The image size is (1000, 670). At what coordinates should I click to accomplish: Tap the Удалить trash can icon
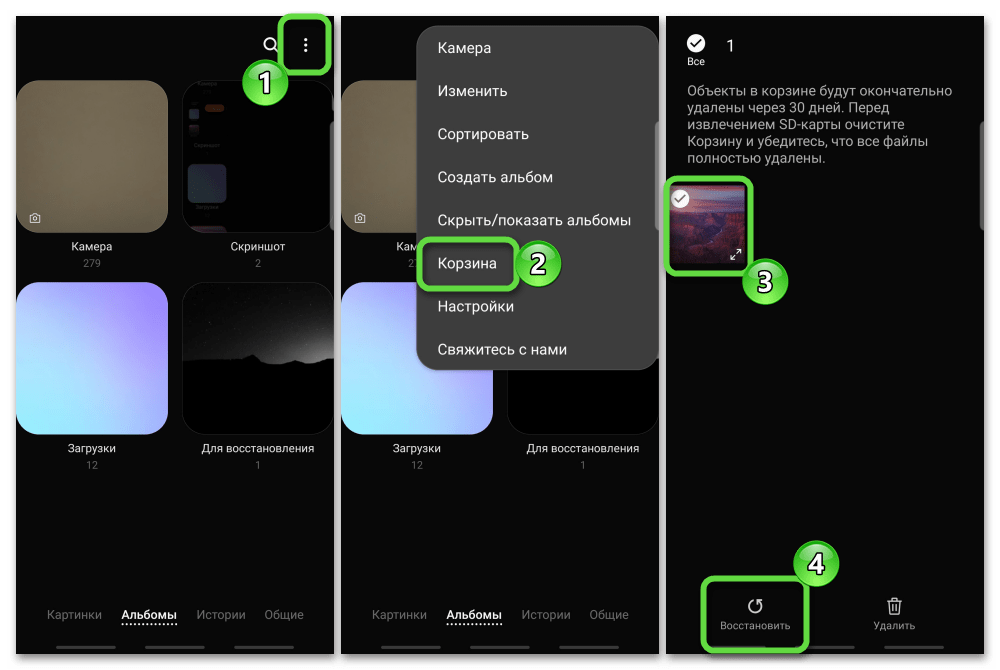coord(894,606)
